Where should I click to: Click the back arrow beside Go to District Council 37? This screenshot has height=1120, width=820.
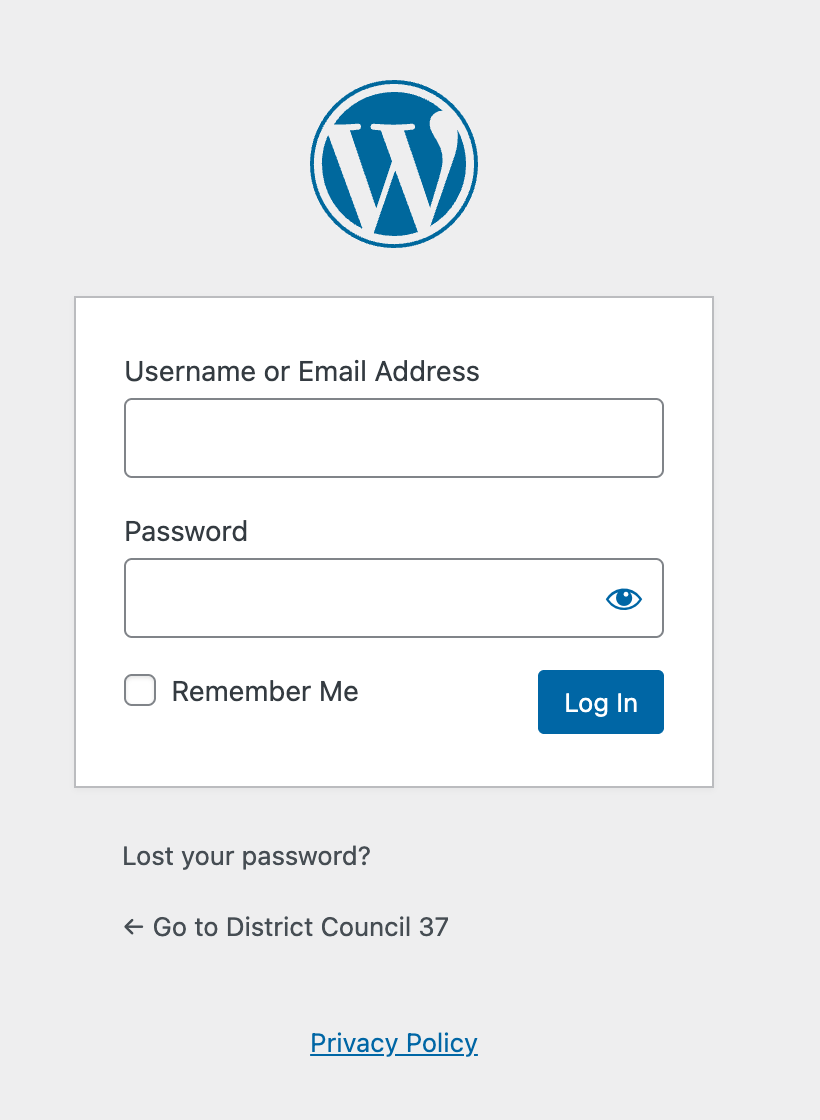pyautogui.click(x=132, y=927)
